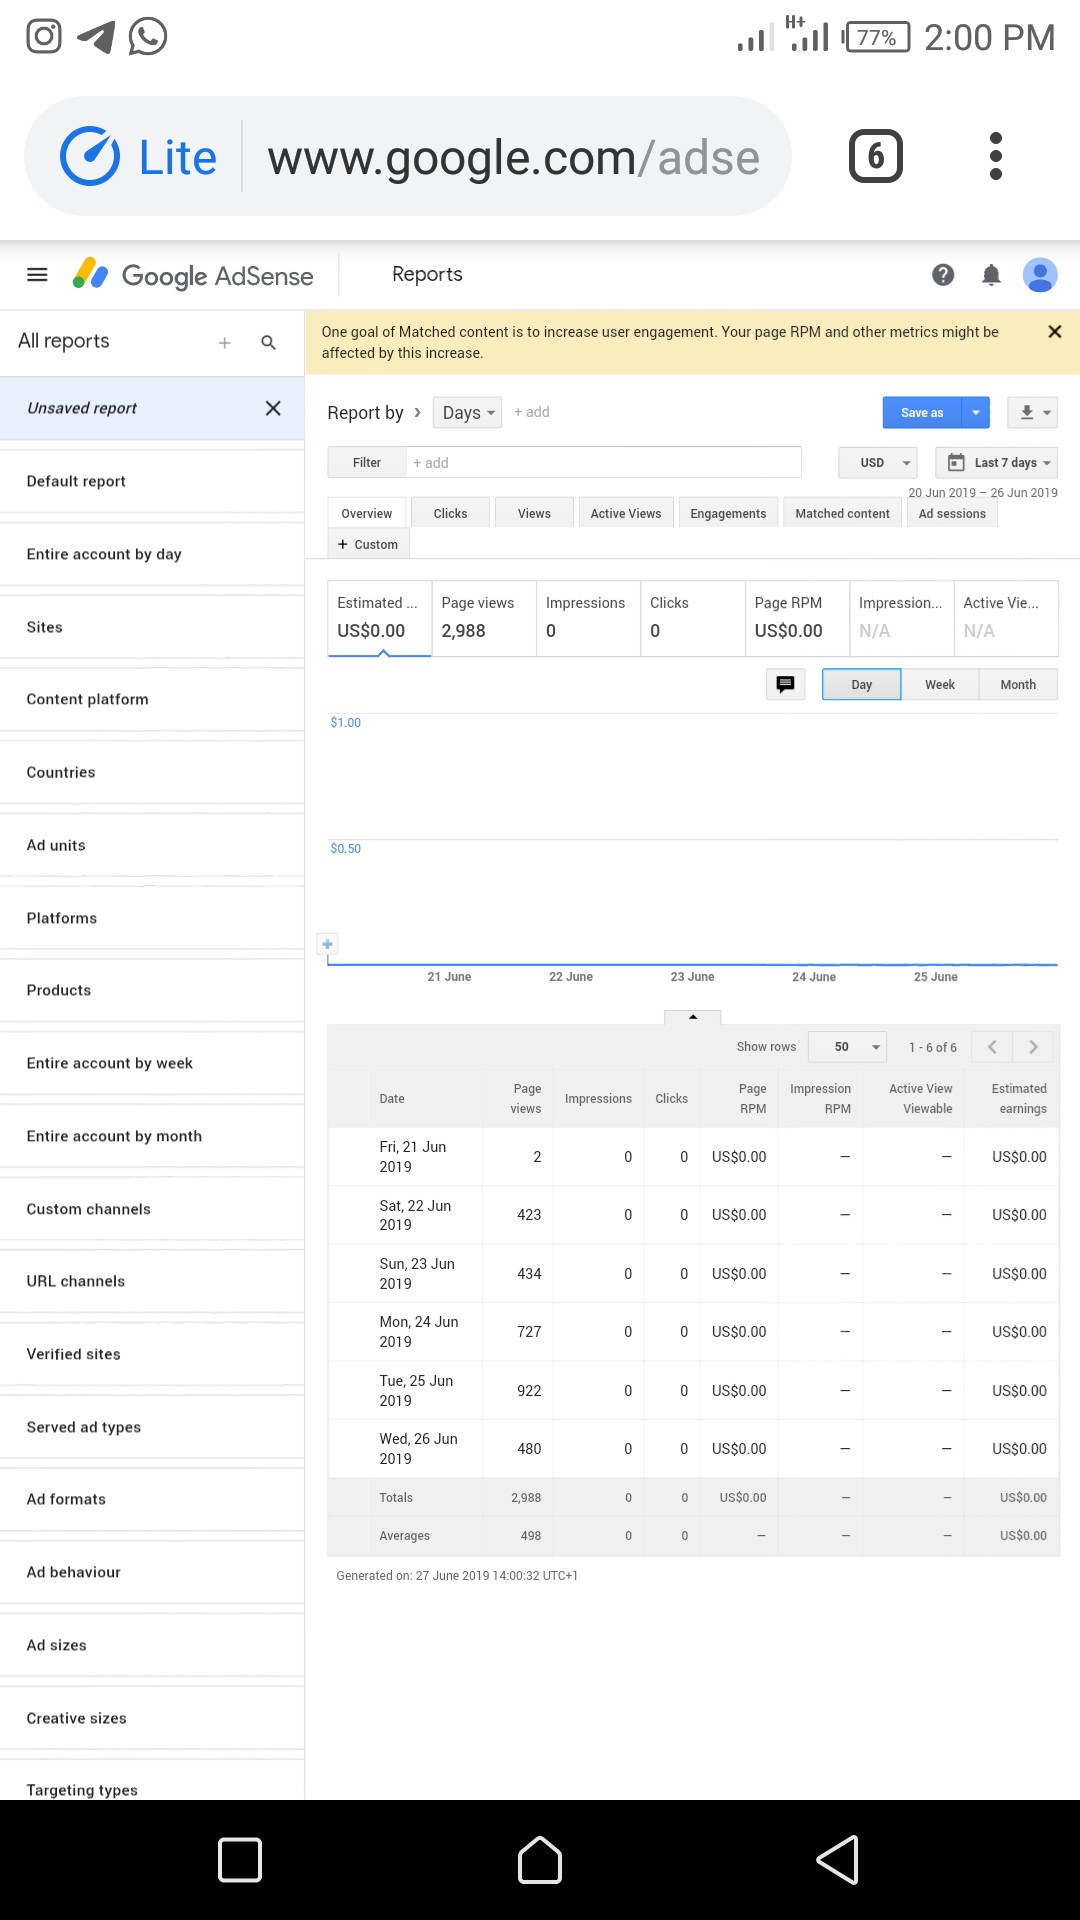Open the help question mark icon
Viewport: 1080px width, 1920px height.
pos(943,275)
